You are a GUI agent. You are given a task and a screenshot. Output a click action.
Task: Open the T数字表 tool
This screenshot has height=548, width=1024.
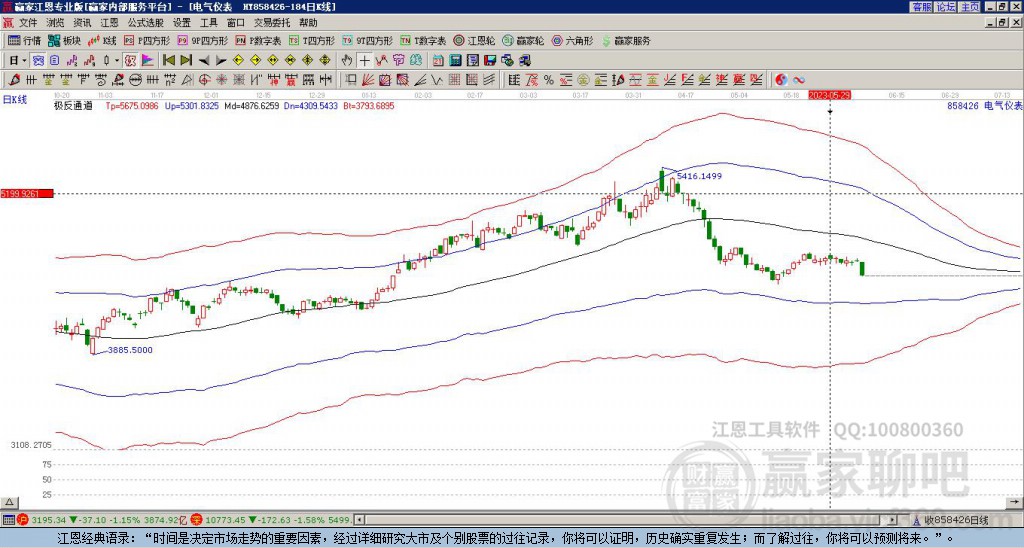point(424,40)
